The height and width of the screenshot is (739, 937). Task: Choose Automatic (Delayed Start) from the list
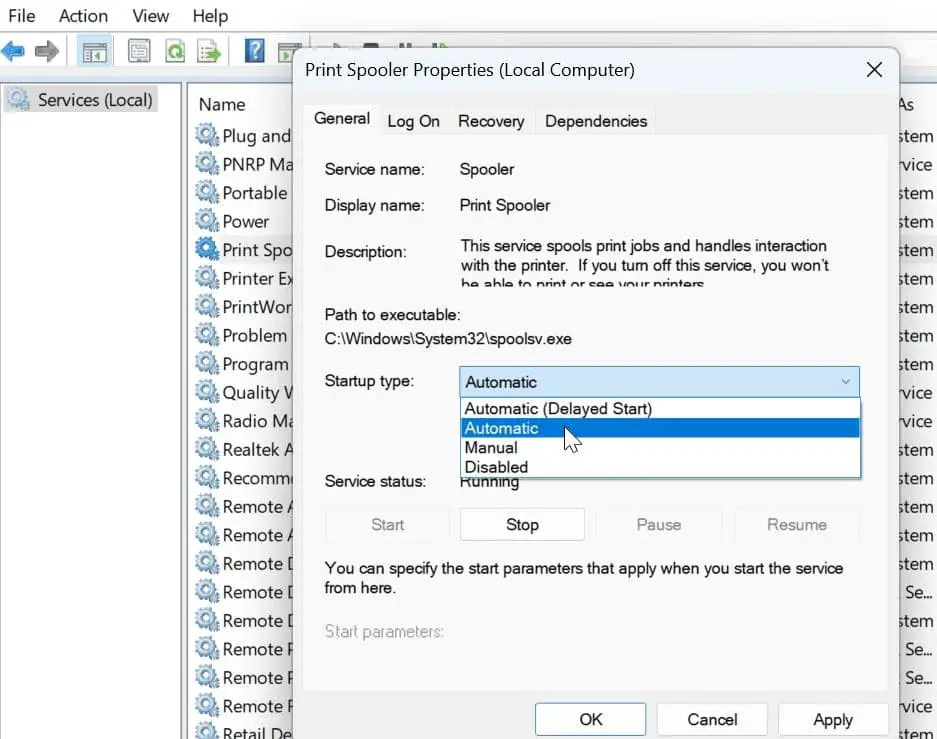click(x=558, y=408)
